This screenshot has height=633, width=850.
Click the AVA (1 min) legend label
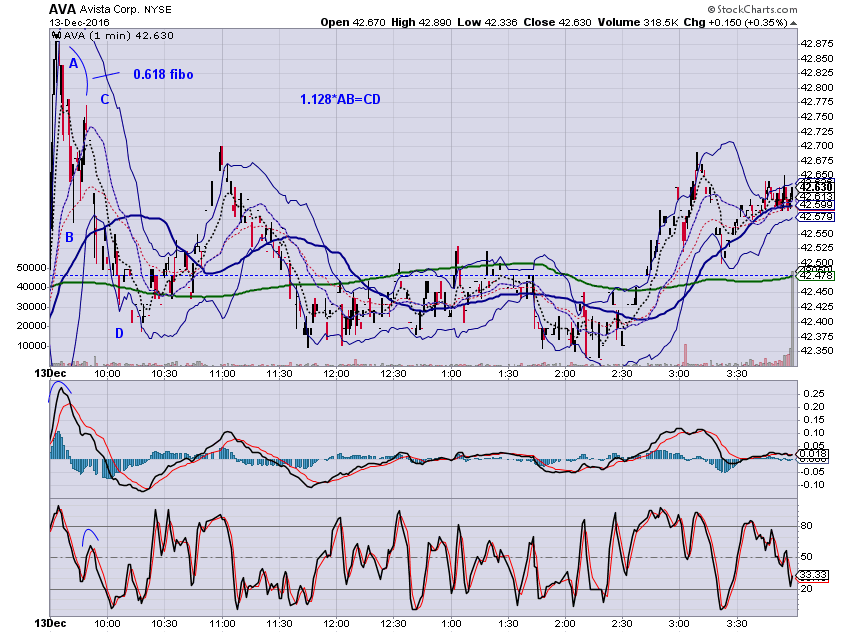[x=119, y=36]
